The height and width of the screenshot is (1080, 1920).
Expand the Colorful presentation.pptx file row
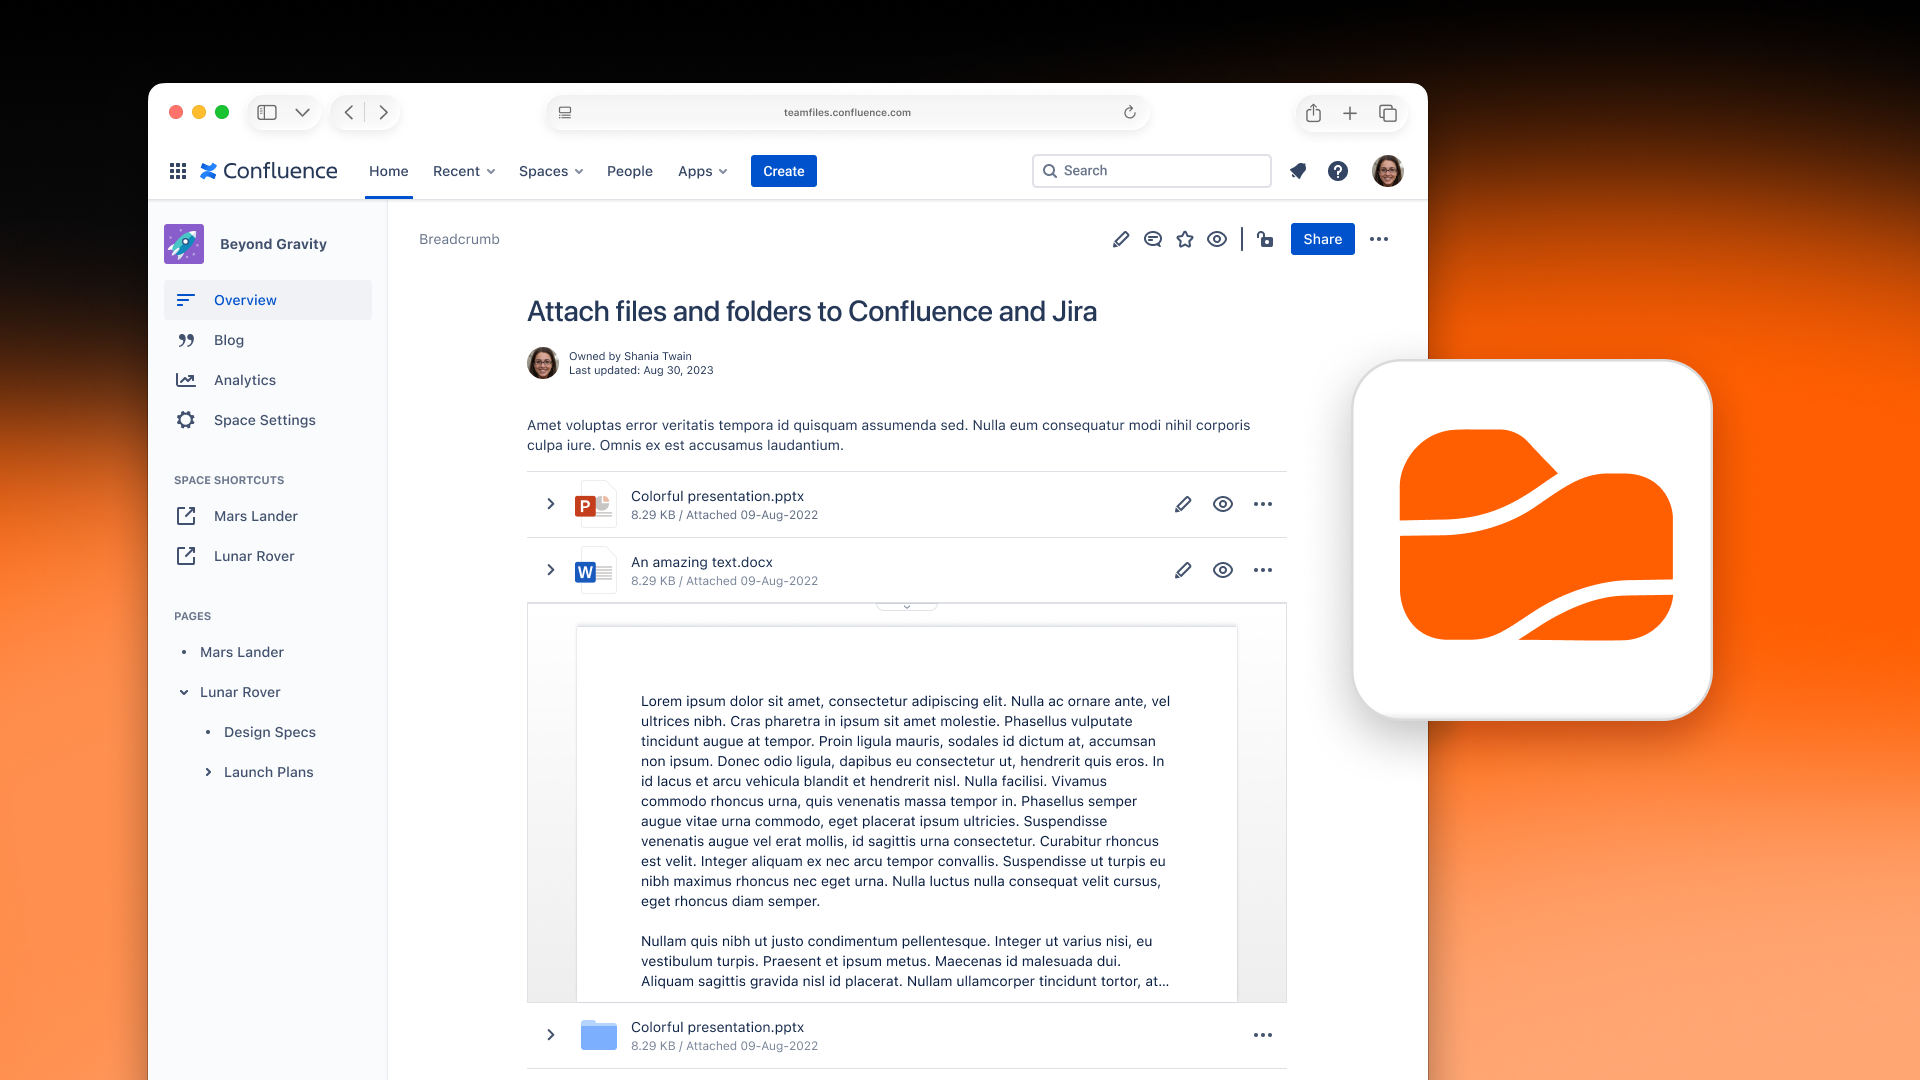(550, 504)
